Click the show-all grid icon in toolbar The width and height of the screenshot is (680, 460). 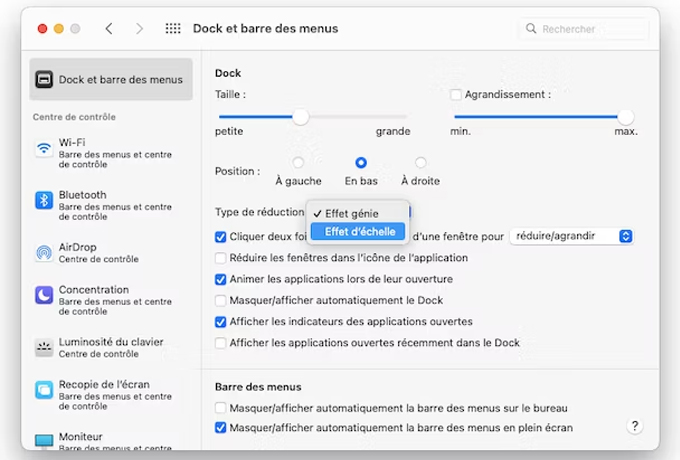173,29
